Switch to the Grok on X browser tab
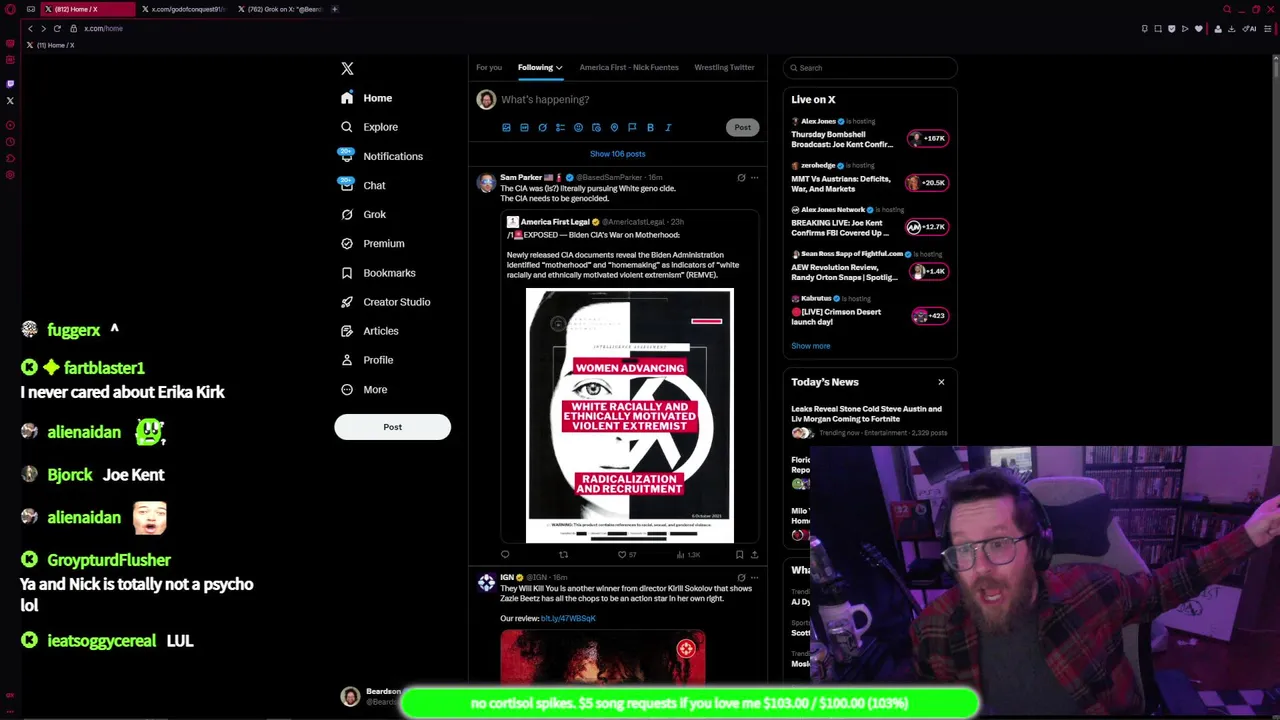 (x=280, y=9)
